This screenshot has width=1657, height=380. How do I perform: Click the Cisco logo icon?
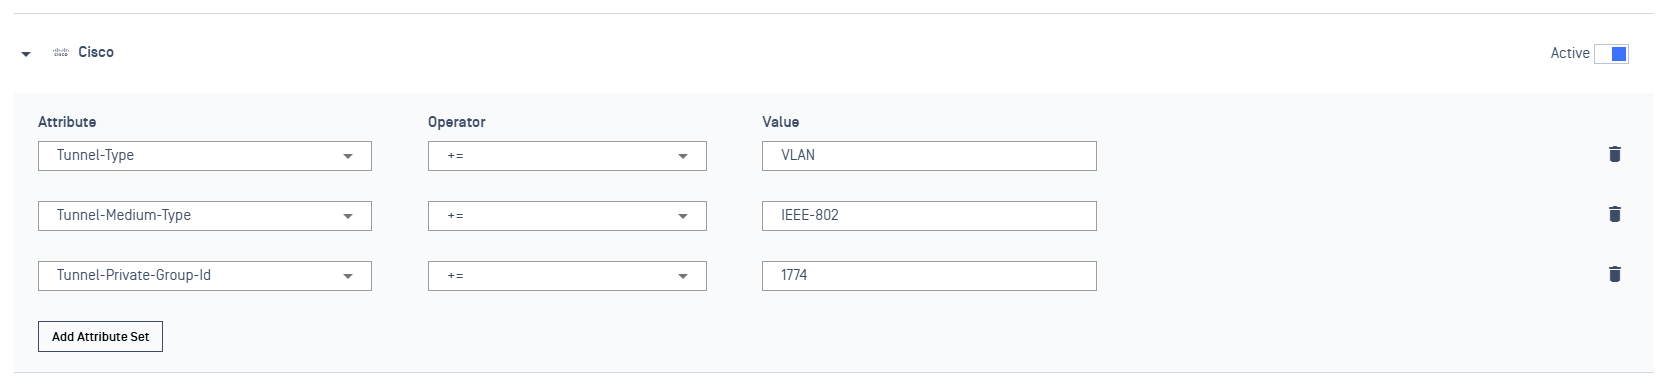click(x=61, y=52)
